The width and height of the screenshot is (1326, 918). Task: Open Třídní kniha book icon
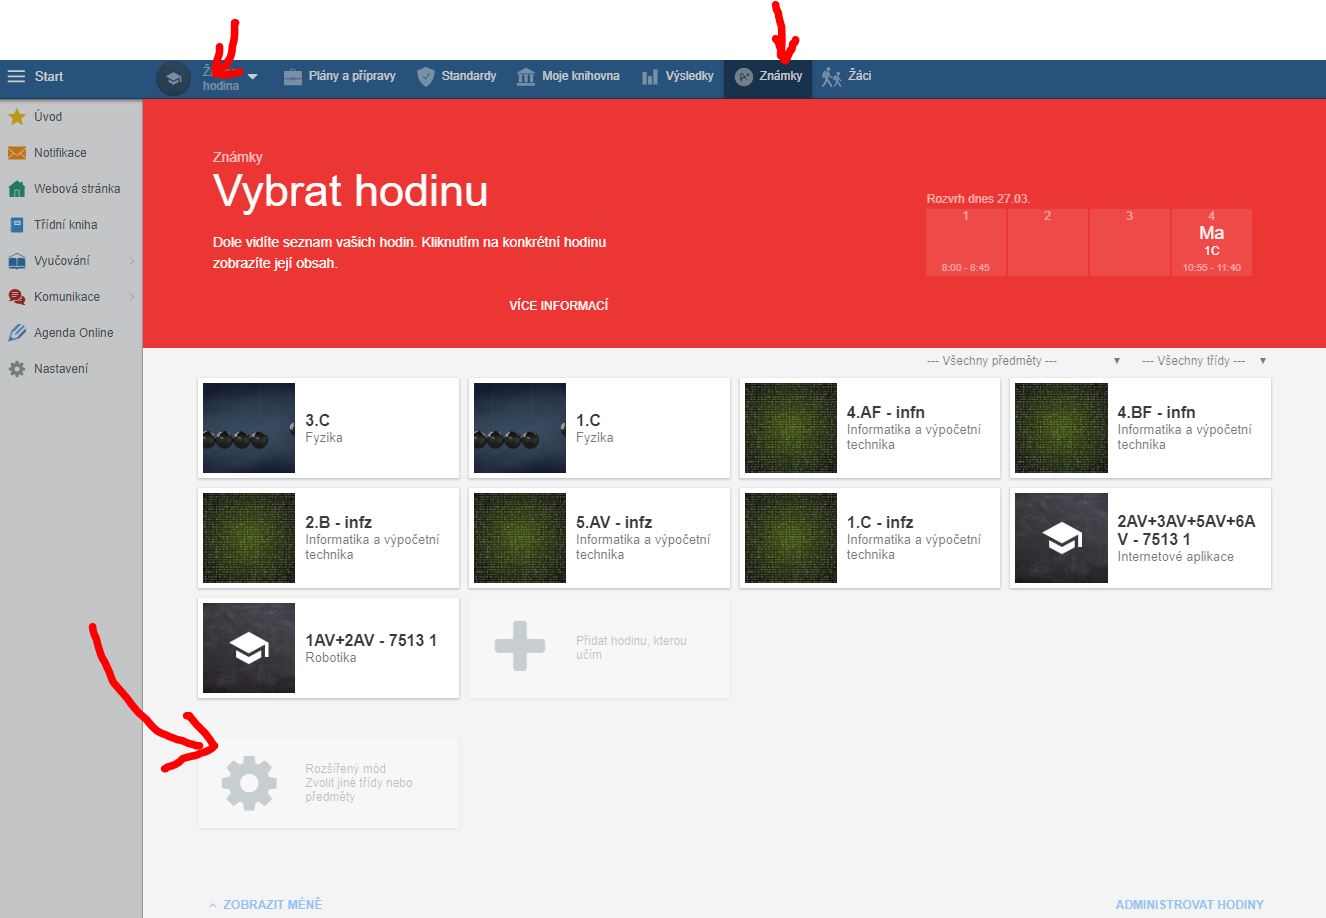tap(17, 225)
